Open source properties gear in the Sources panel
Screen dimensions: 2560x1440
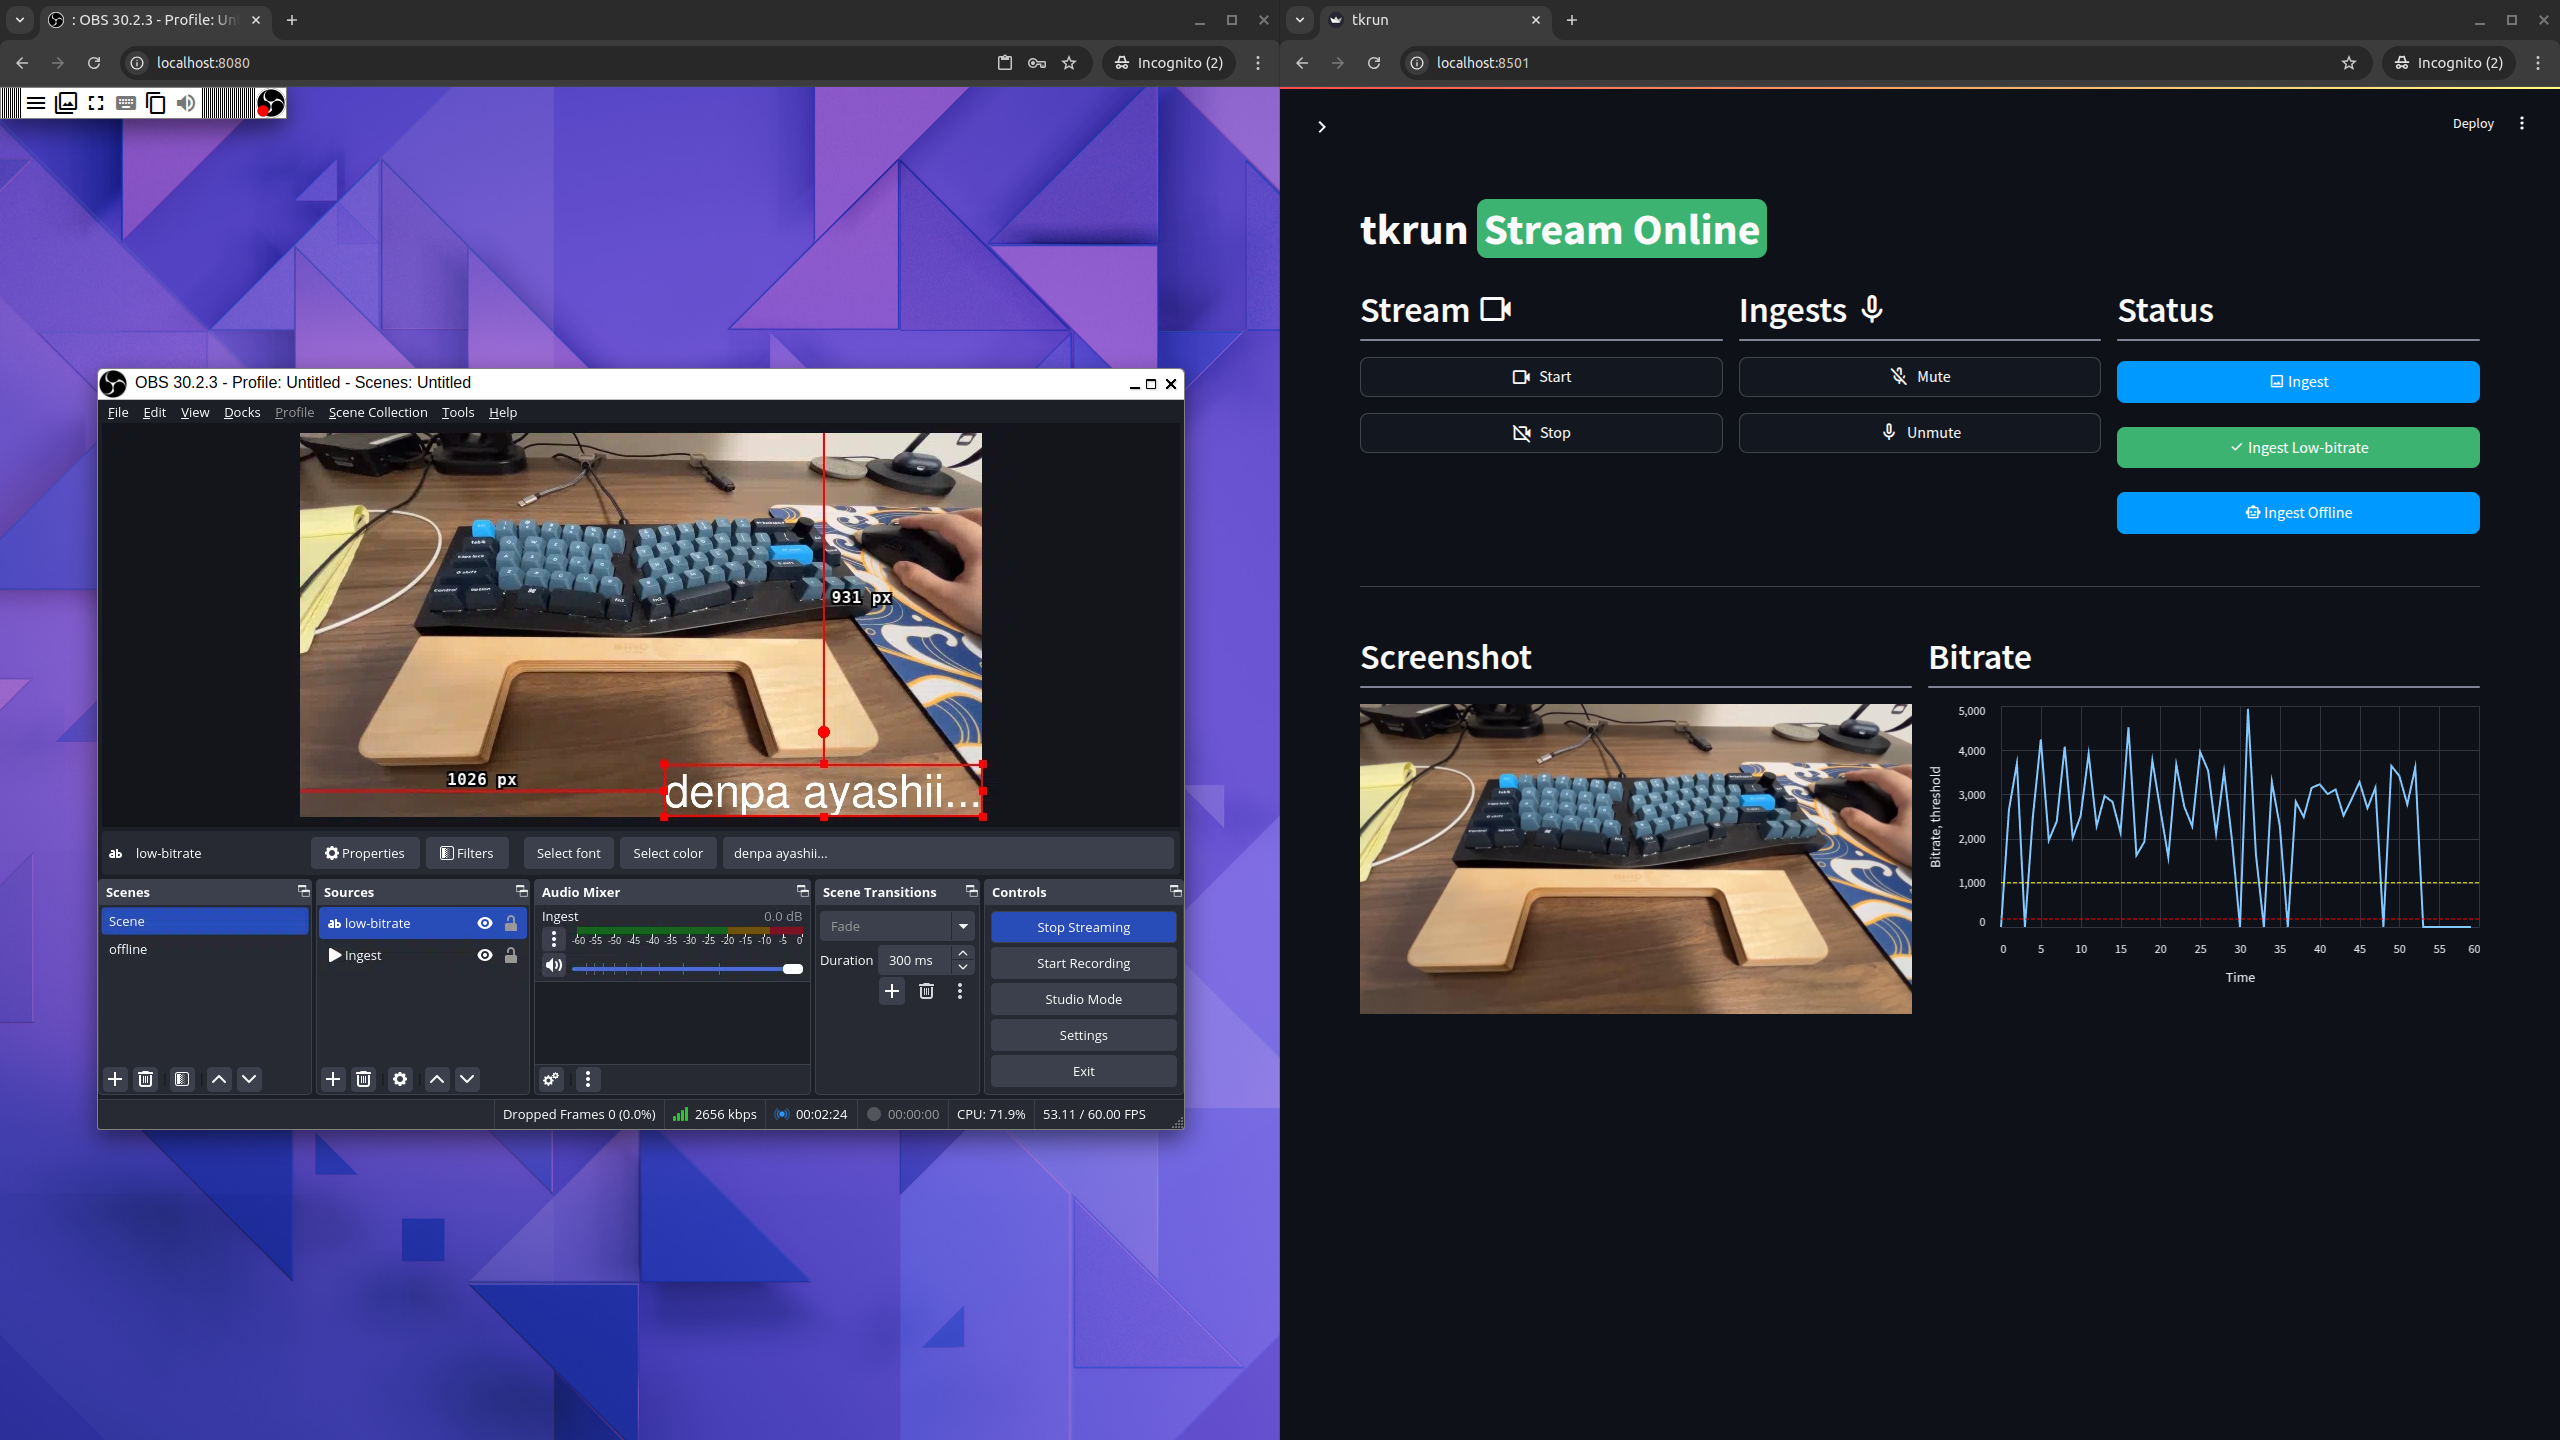click(x=400, y=1079)
